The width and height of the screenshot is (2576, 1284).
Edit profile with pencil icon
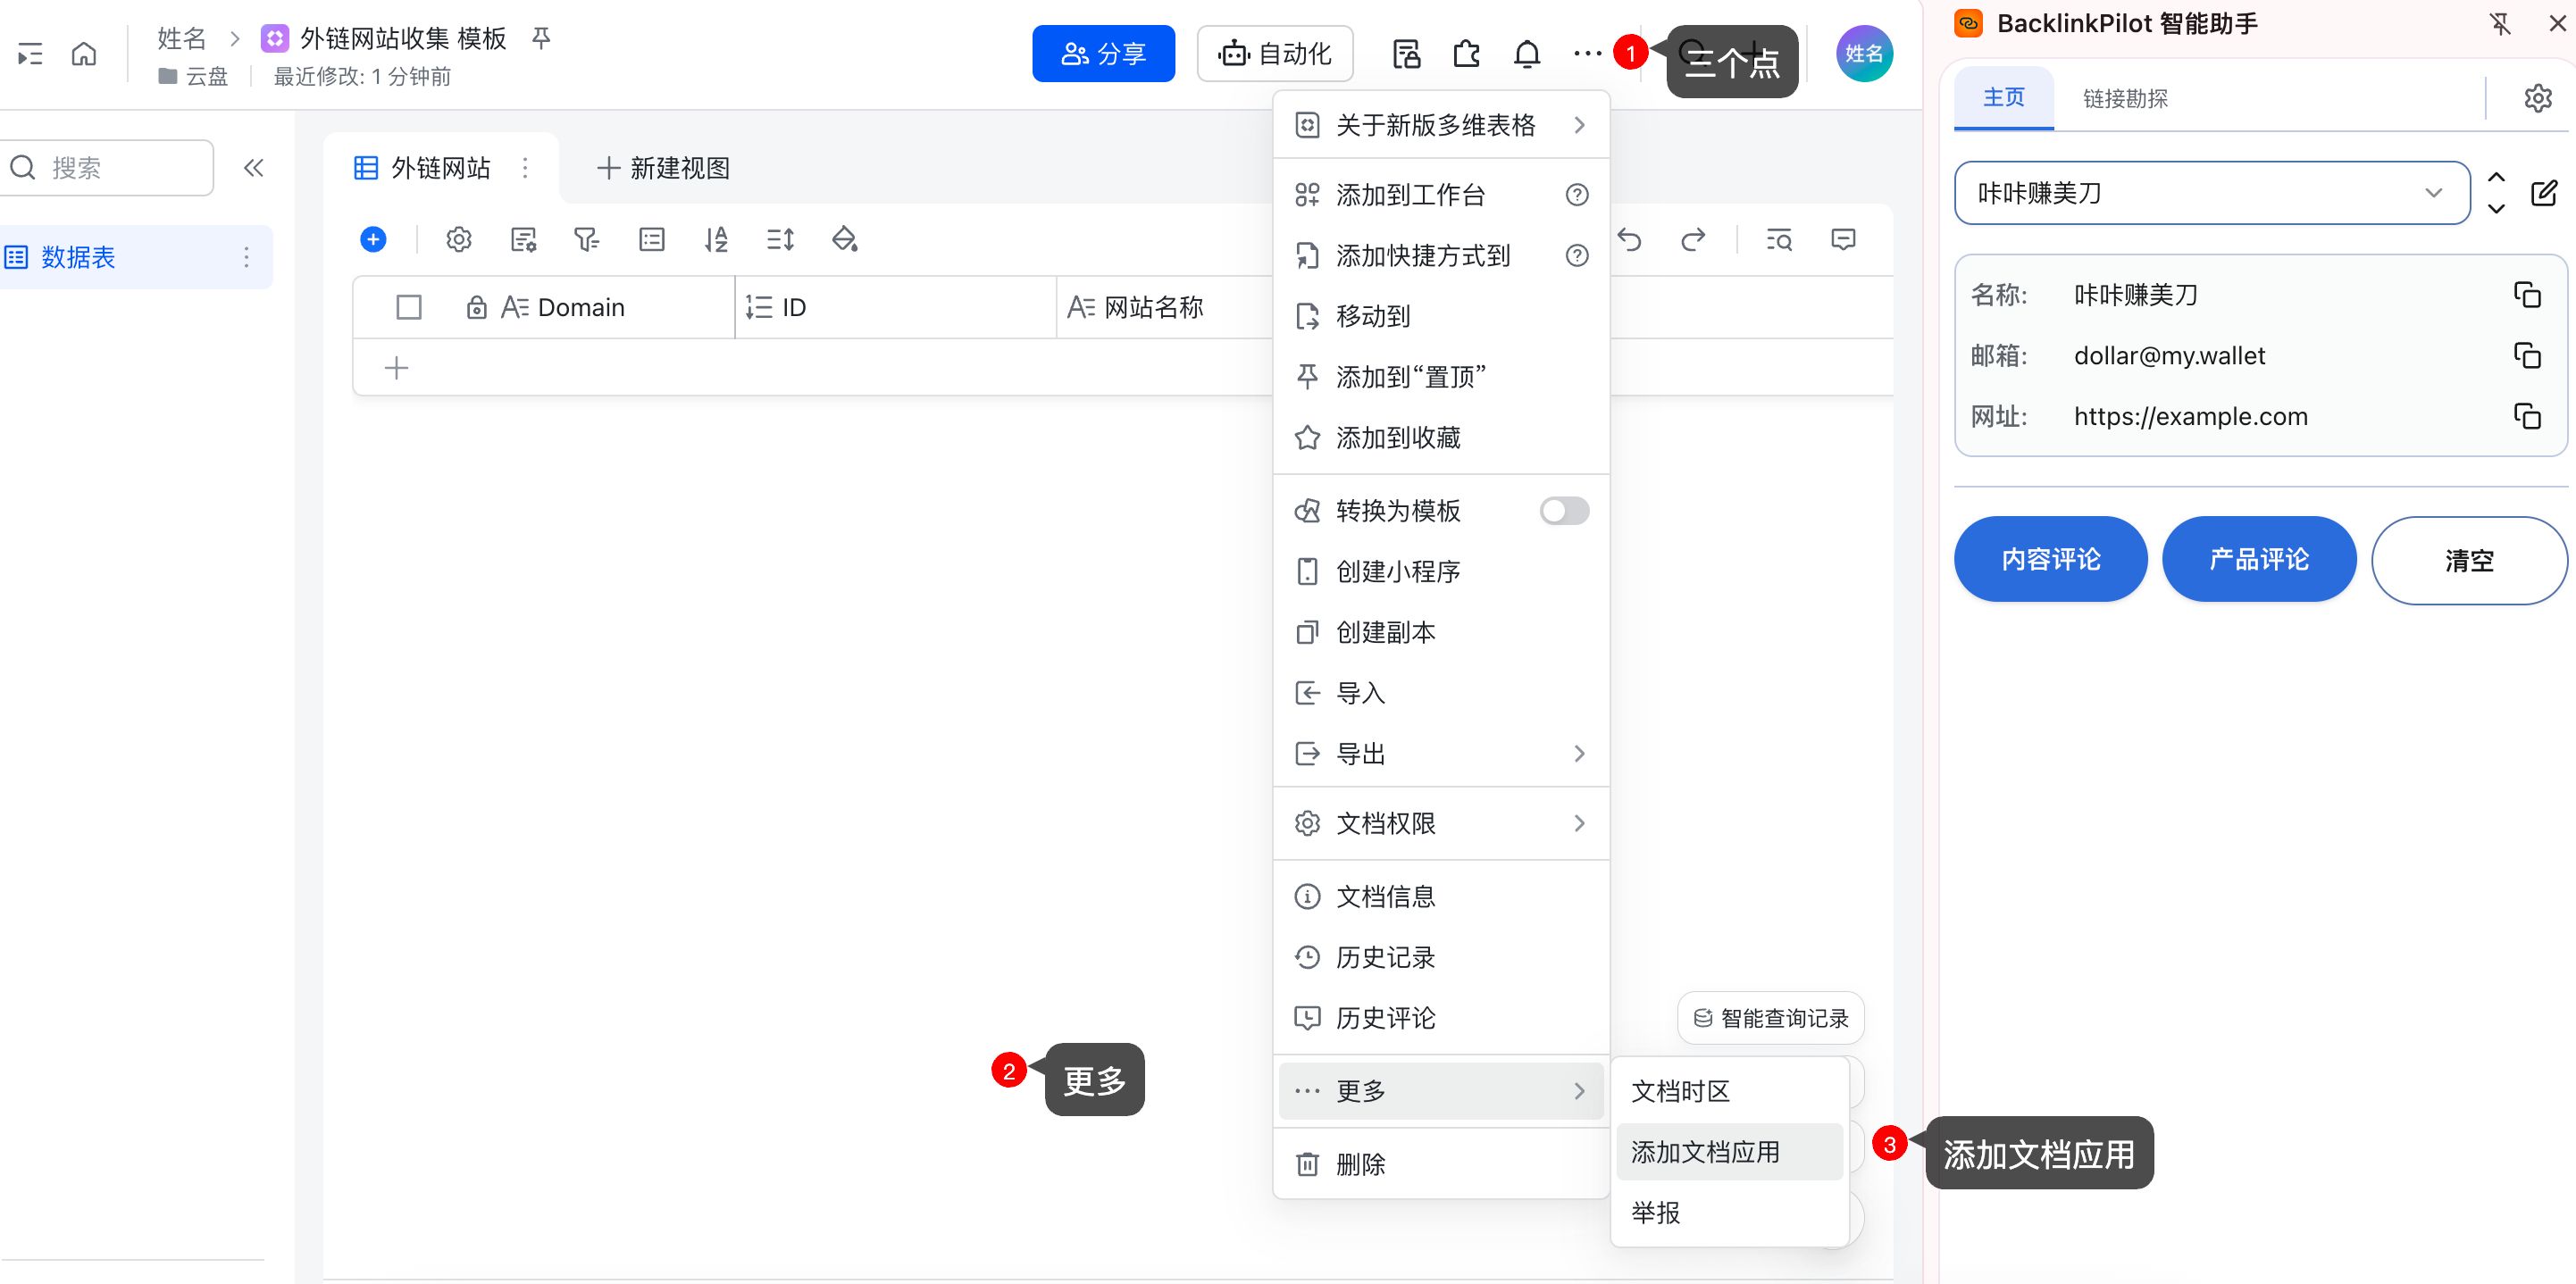click(2544, 193)
